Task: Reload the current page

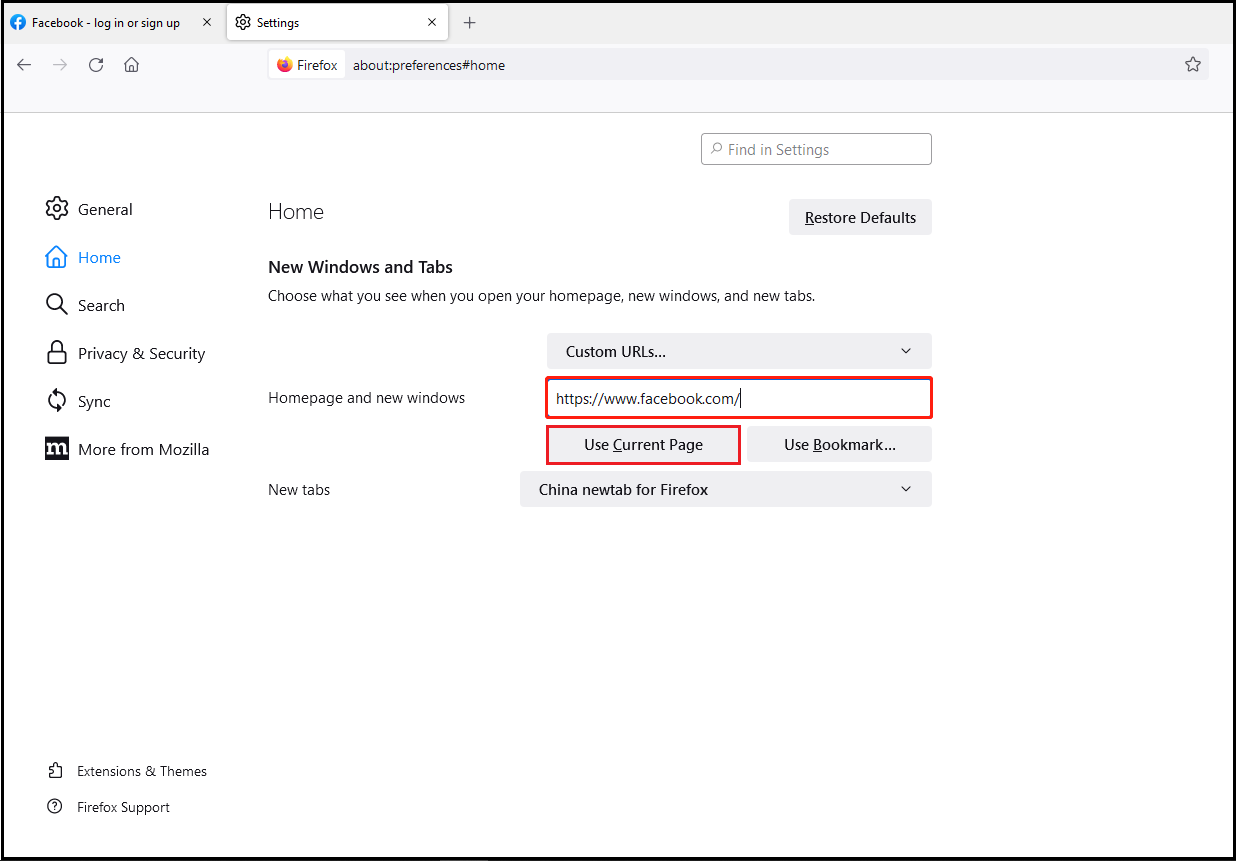Action: point(96,65)
